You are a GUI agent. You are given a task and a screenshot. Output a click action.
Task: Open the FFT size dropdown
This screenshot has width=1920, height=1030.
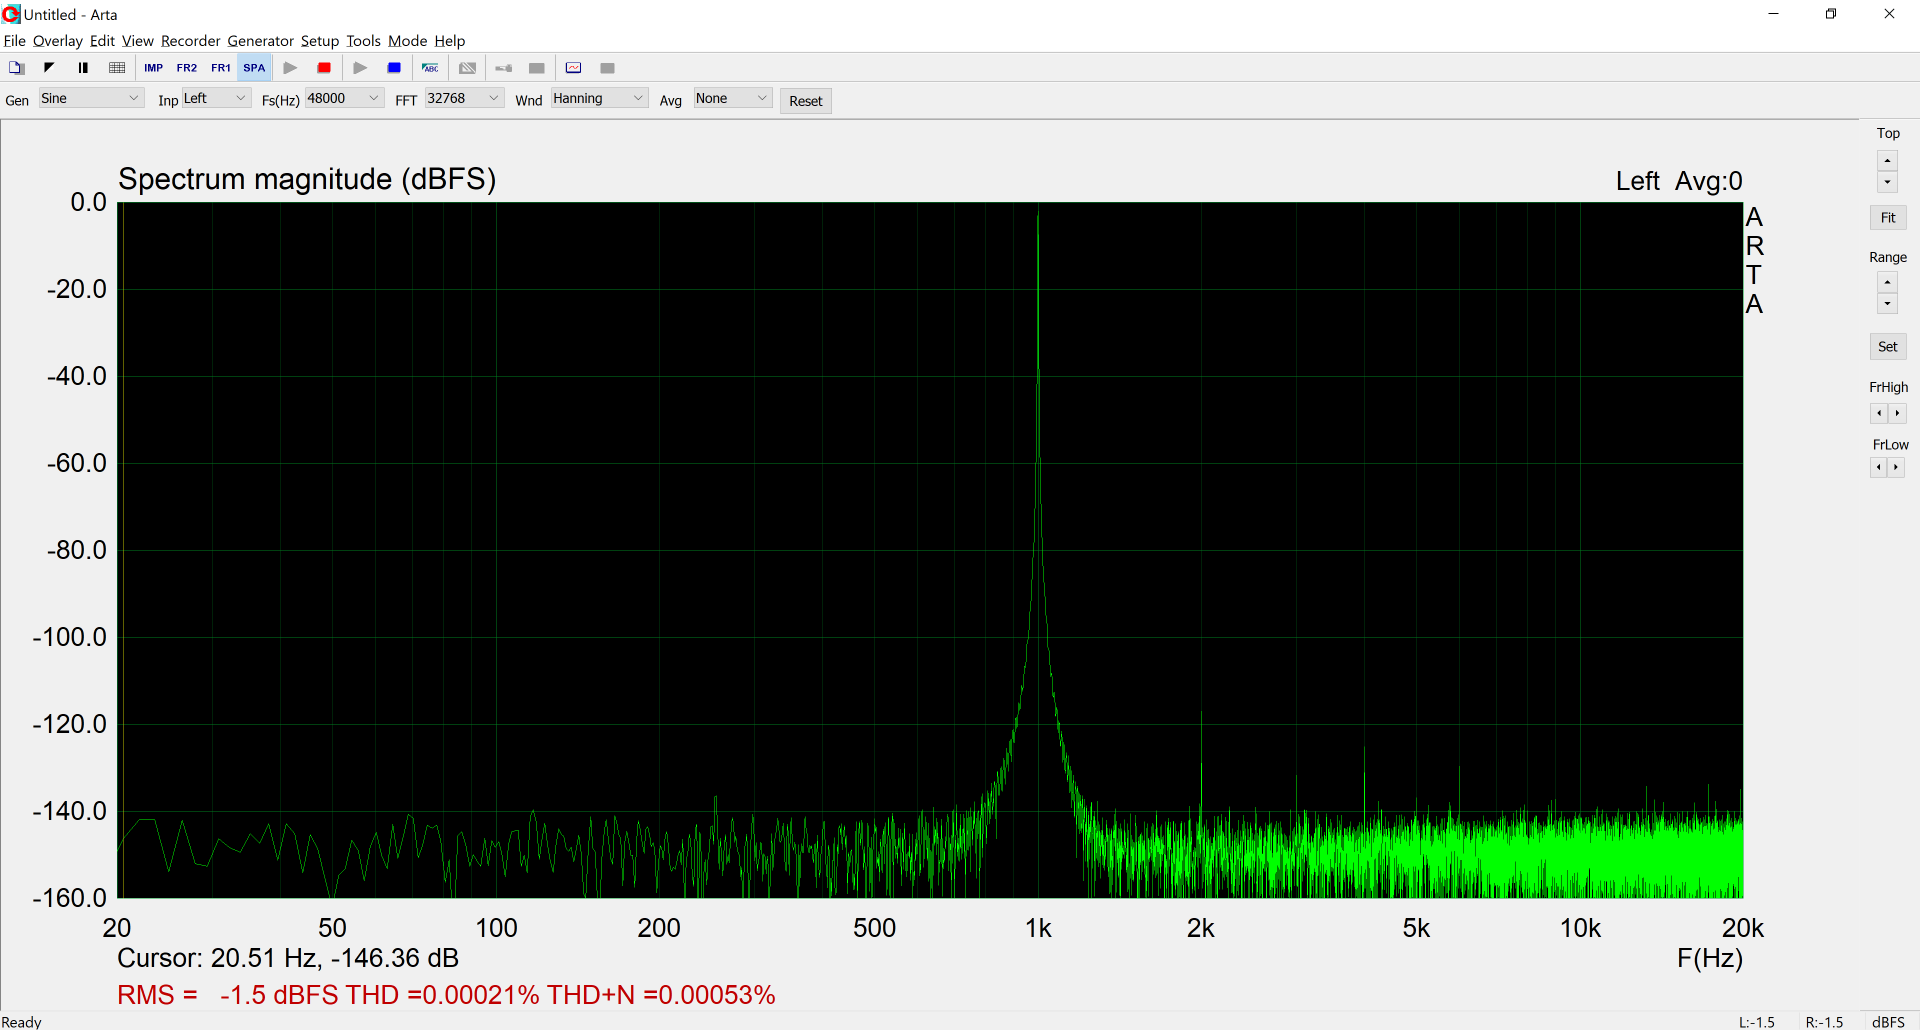tap(464, 98)
